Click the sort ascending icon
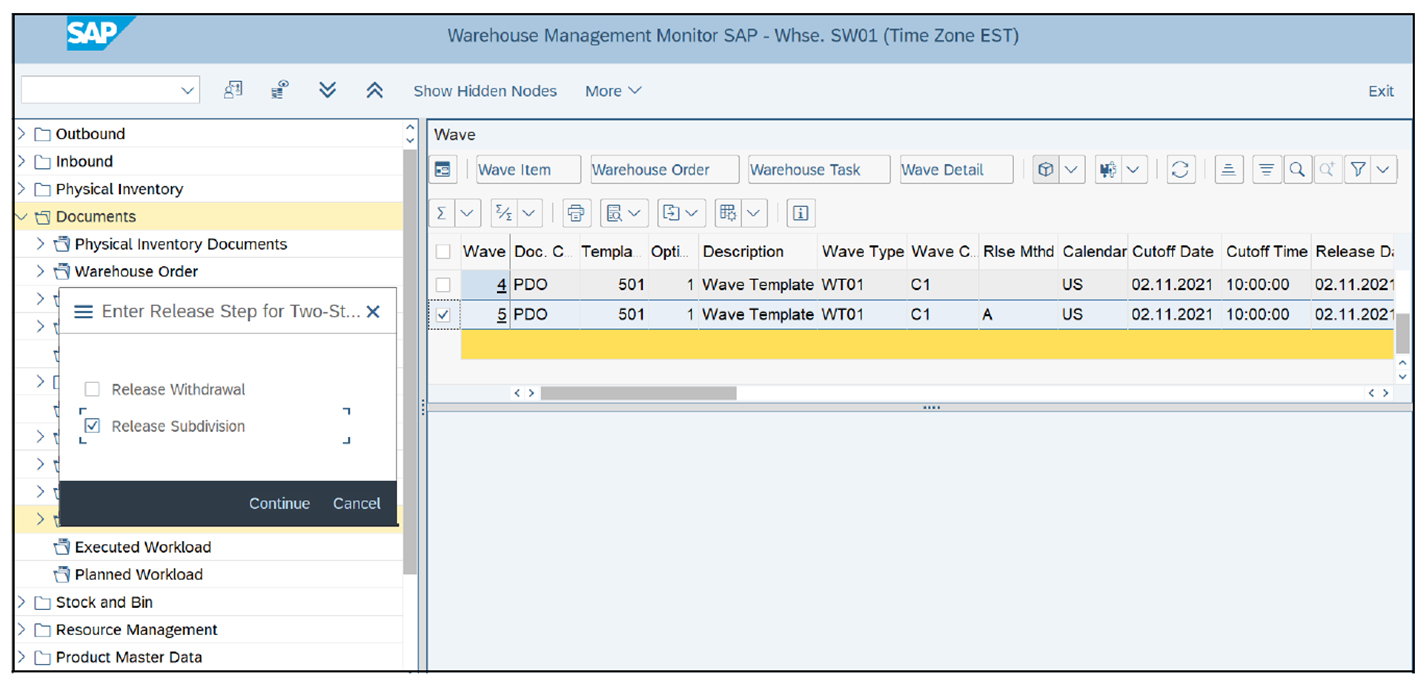 pyautogui.click(x=1228, y=169)
